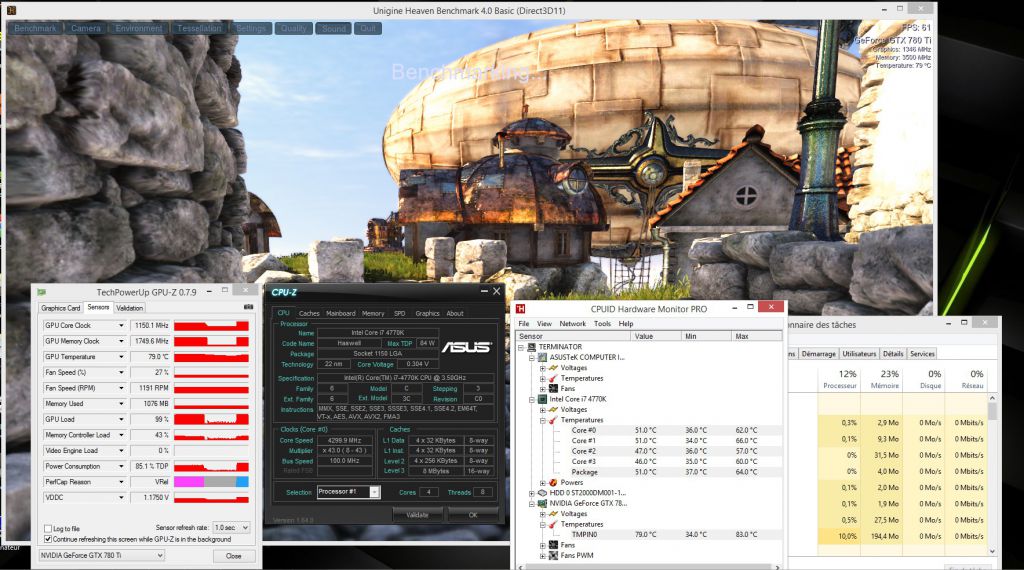Open the SPD tab in CPU-Z
The image size is (1024, 570).
(400, 313)
